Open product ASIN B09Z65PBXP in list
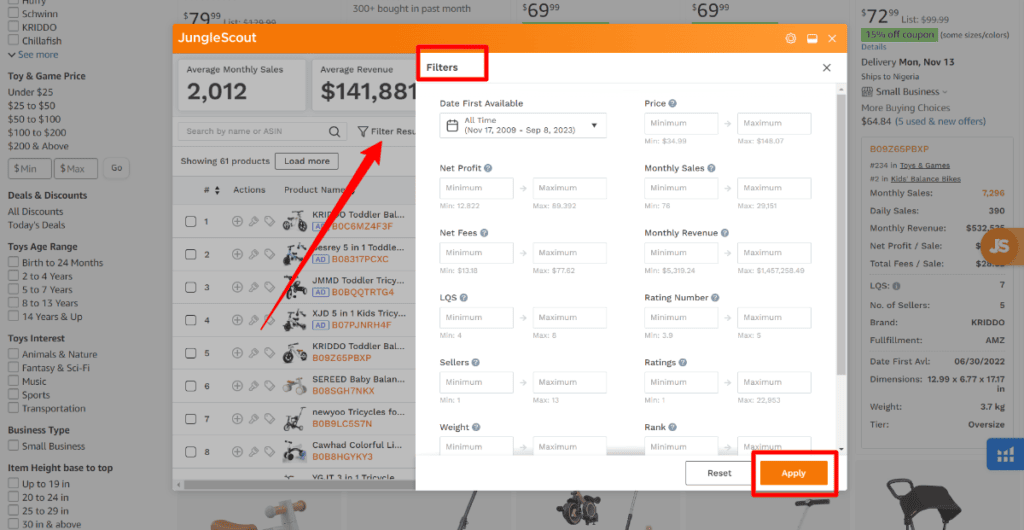 click(342, 358)
